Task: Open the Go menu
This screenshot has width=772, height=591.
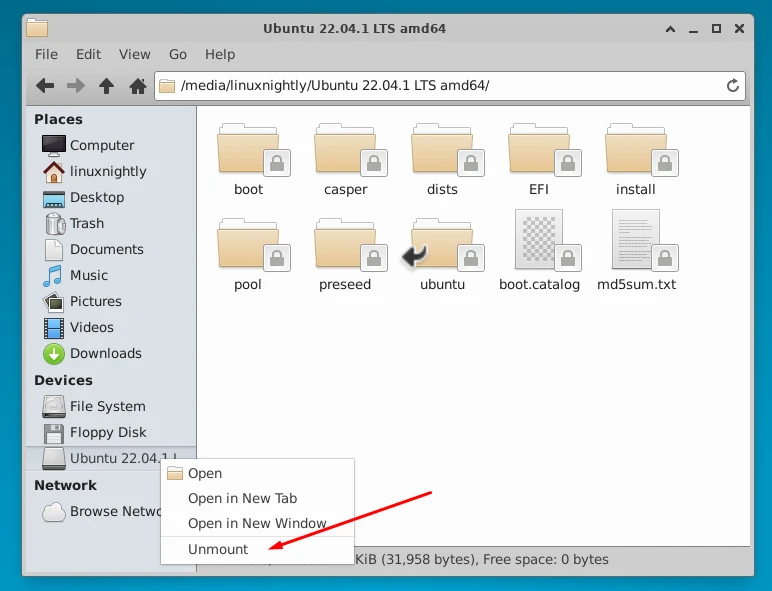Action: [178, 54]
